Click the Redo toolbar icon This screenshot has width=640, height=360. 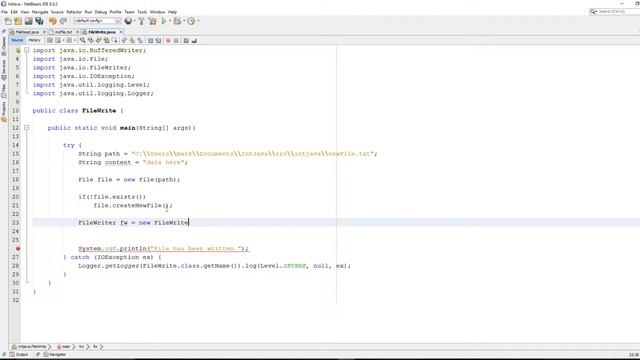pyautogui.click(x=63, y=21)
